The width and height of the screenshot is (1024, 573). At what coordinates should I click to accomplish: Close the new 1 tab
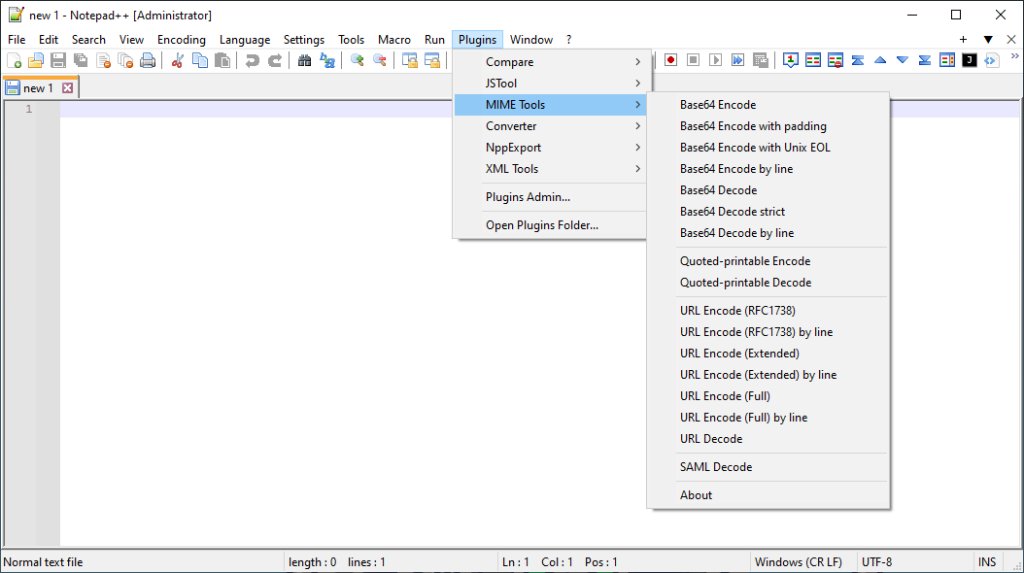67,88
